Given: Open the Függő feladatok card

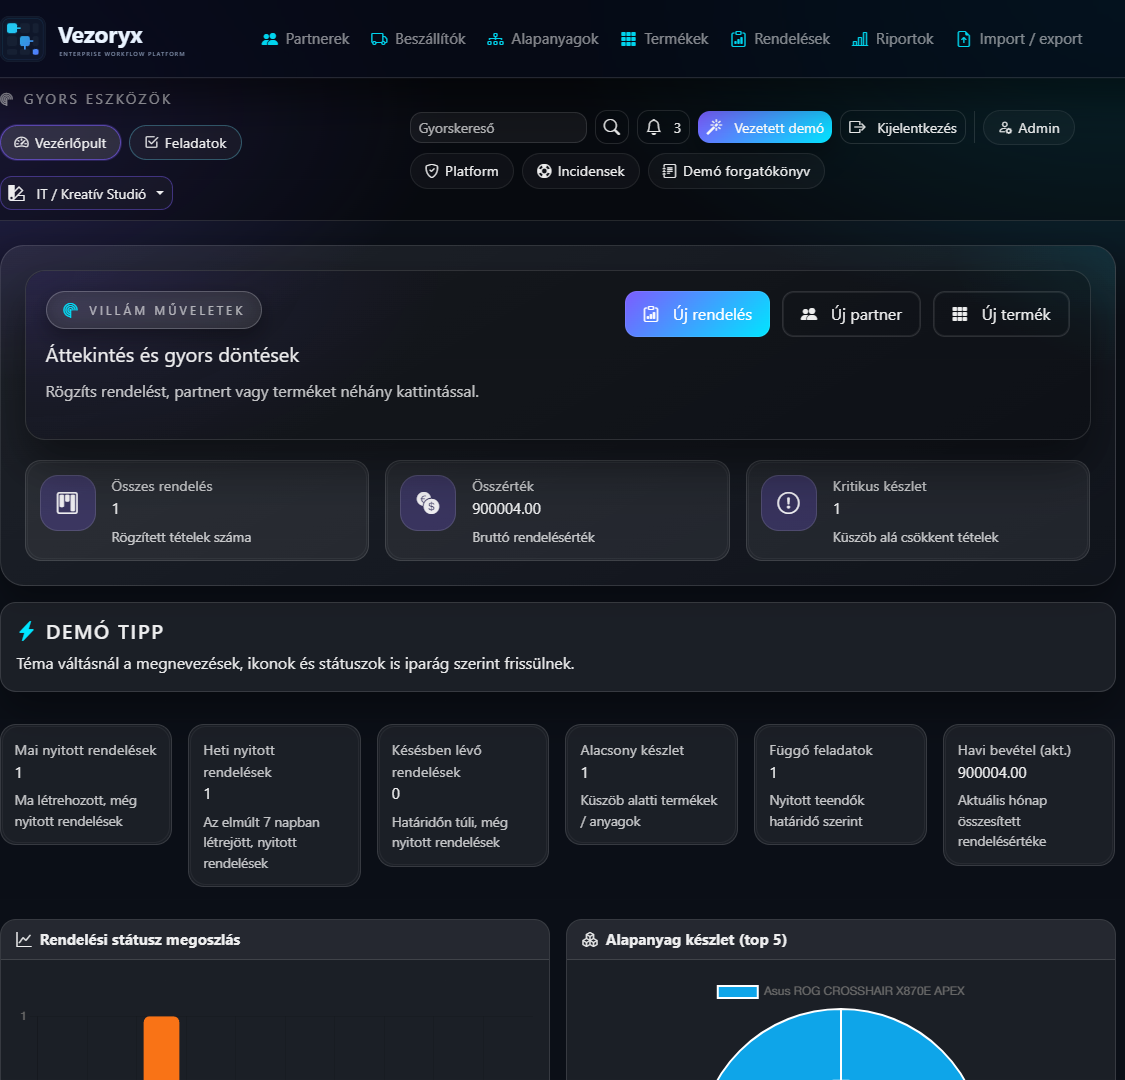Looking at the screenshot, I should click(x=840, y=784).
